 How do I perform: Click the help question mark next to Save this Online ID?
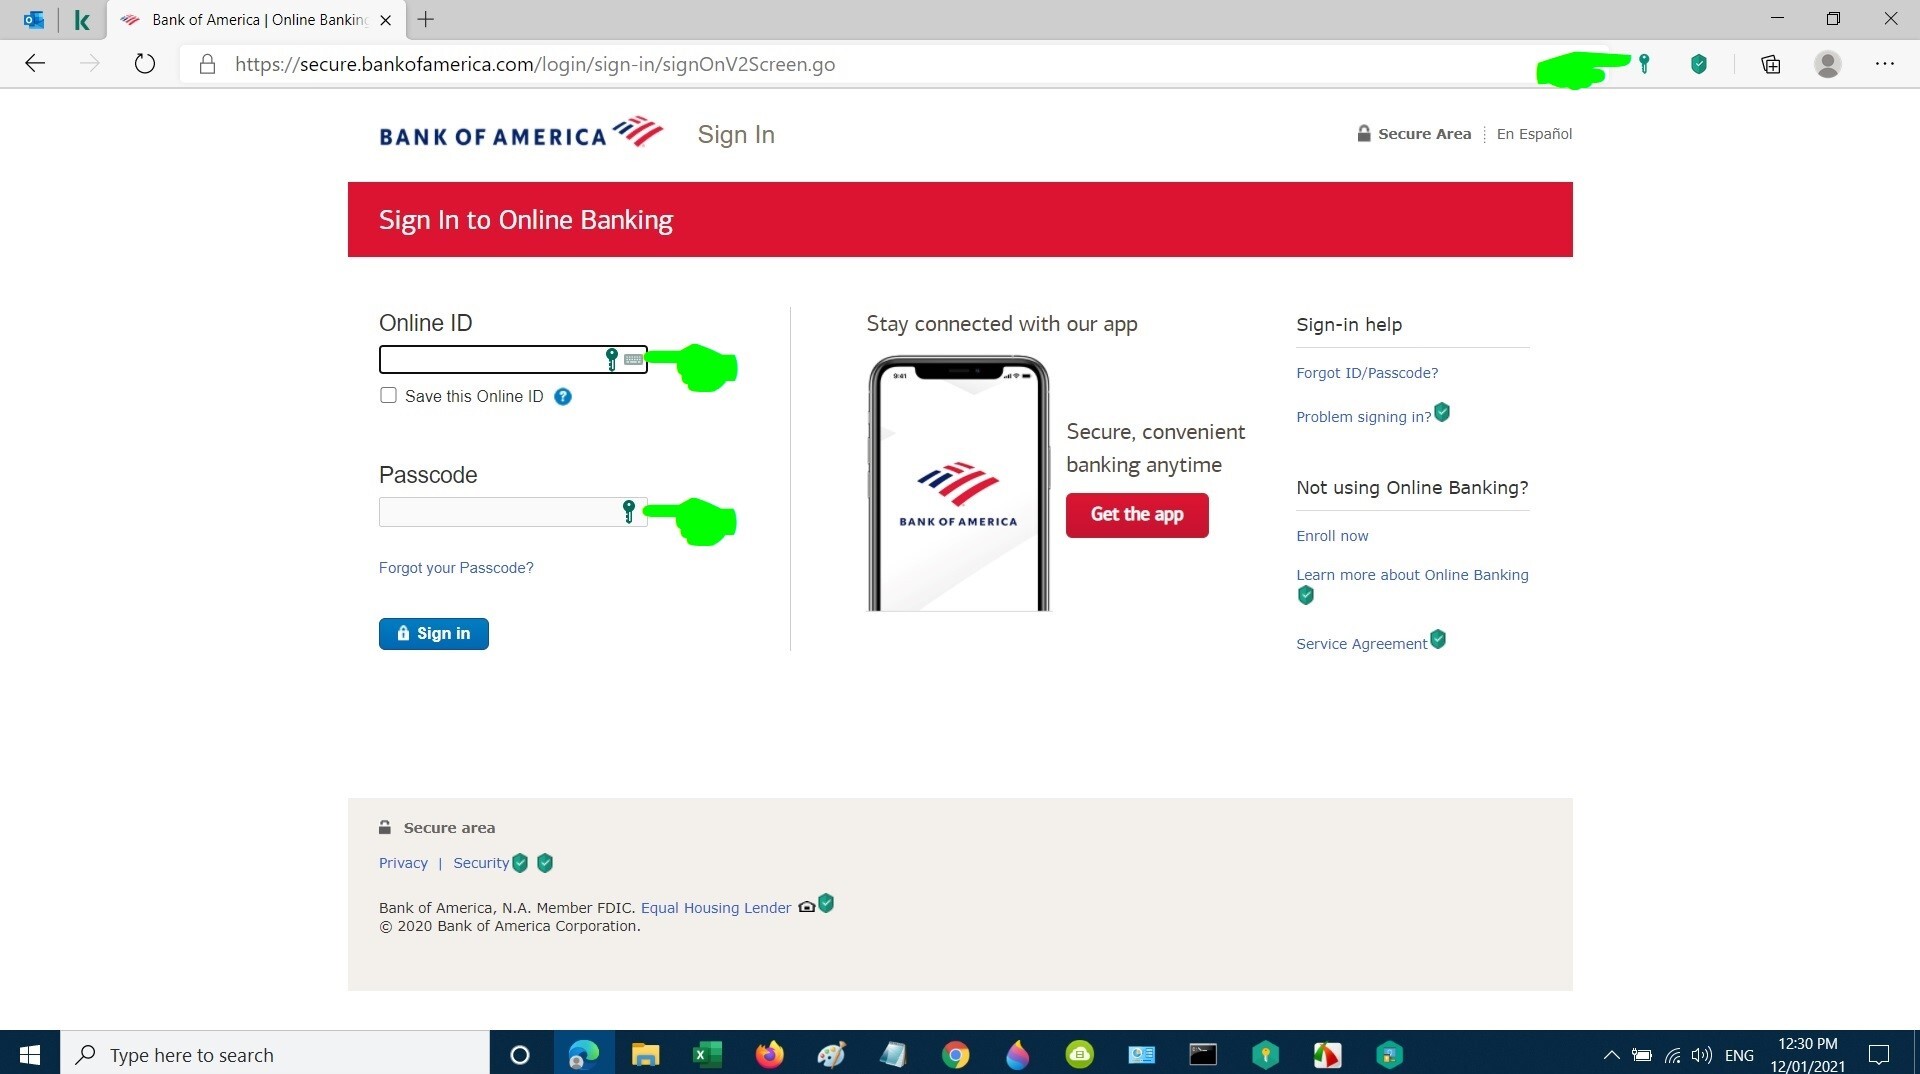point(563,397)
